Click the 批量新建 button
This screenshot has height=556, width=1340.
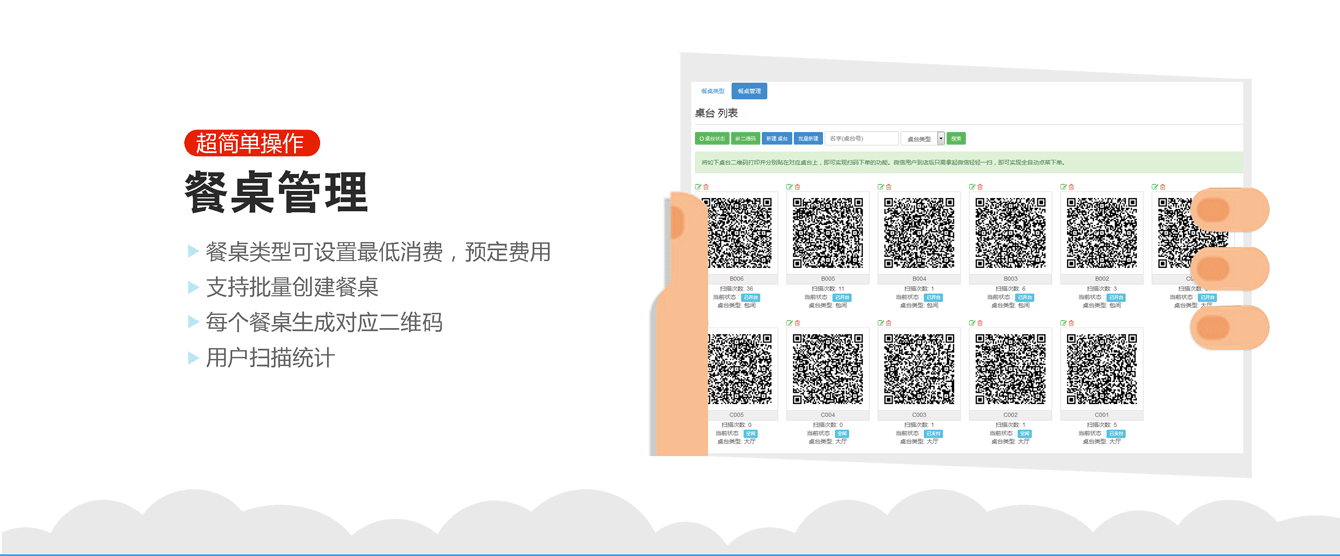[x=808, y=139]
